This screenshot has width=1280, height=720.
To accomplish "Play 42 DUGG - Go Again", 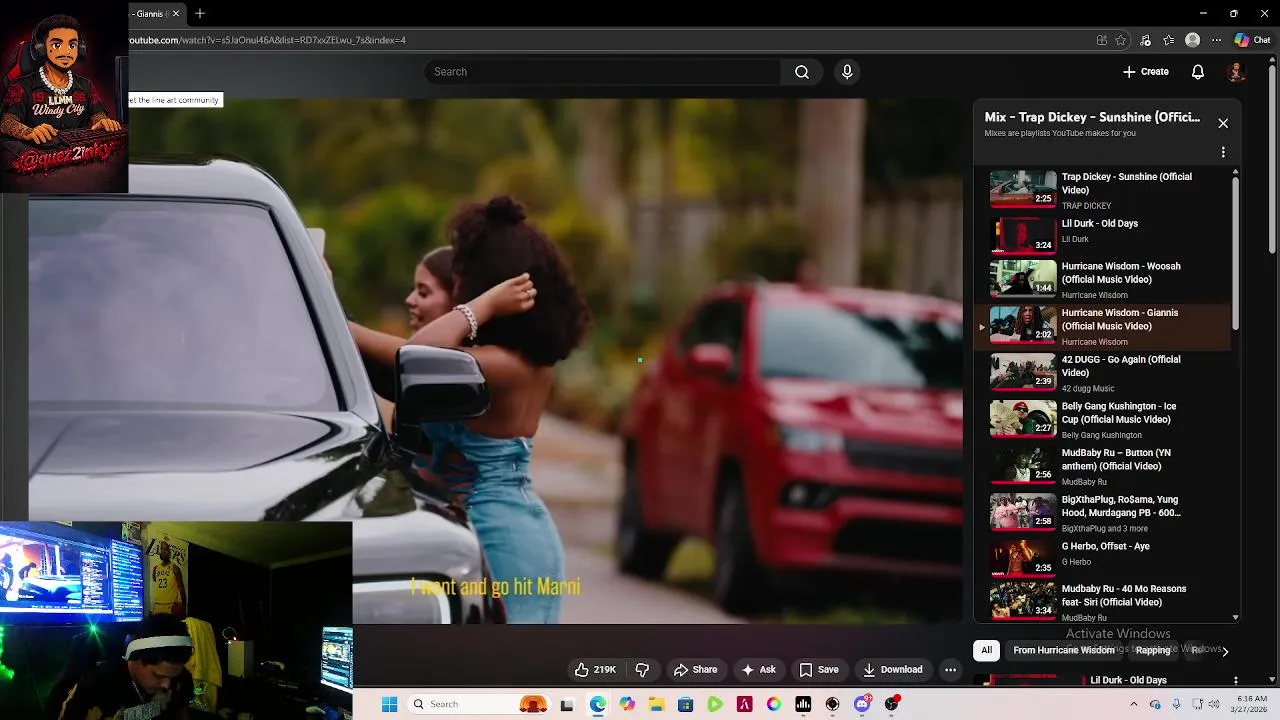I will (1105, 373).
